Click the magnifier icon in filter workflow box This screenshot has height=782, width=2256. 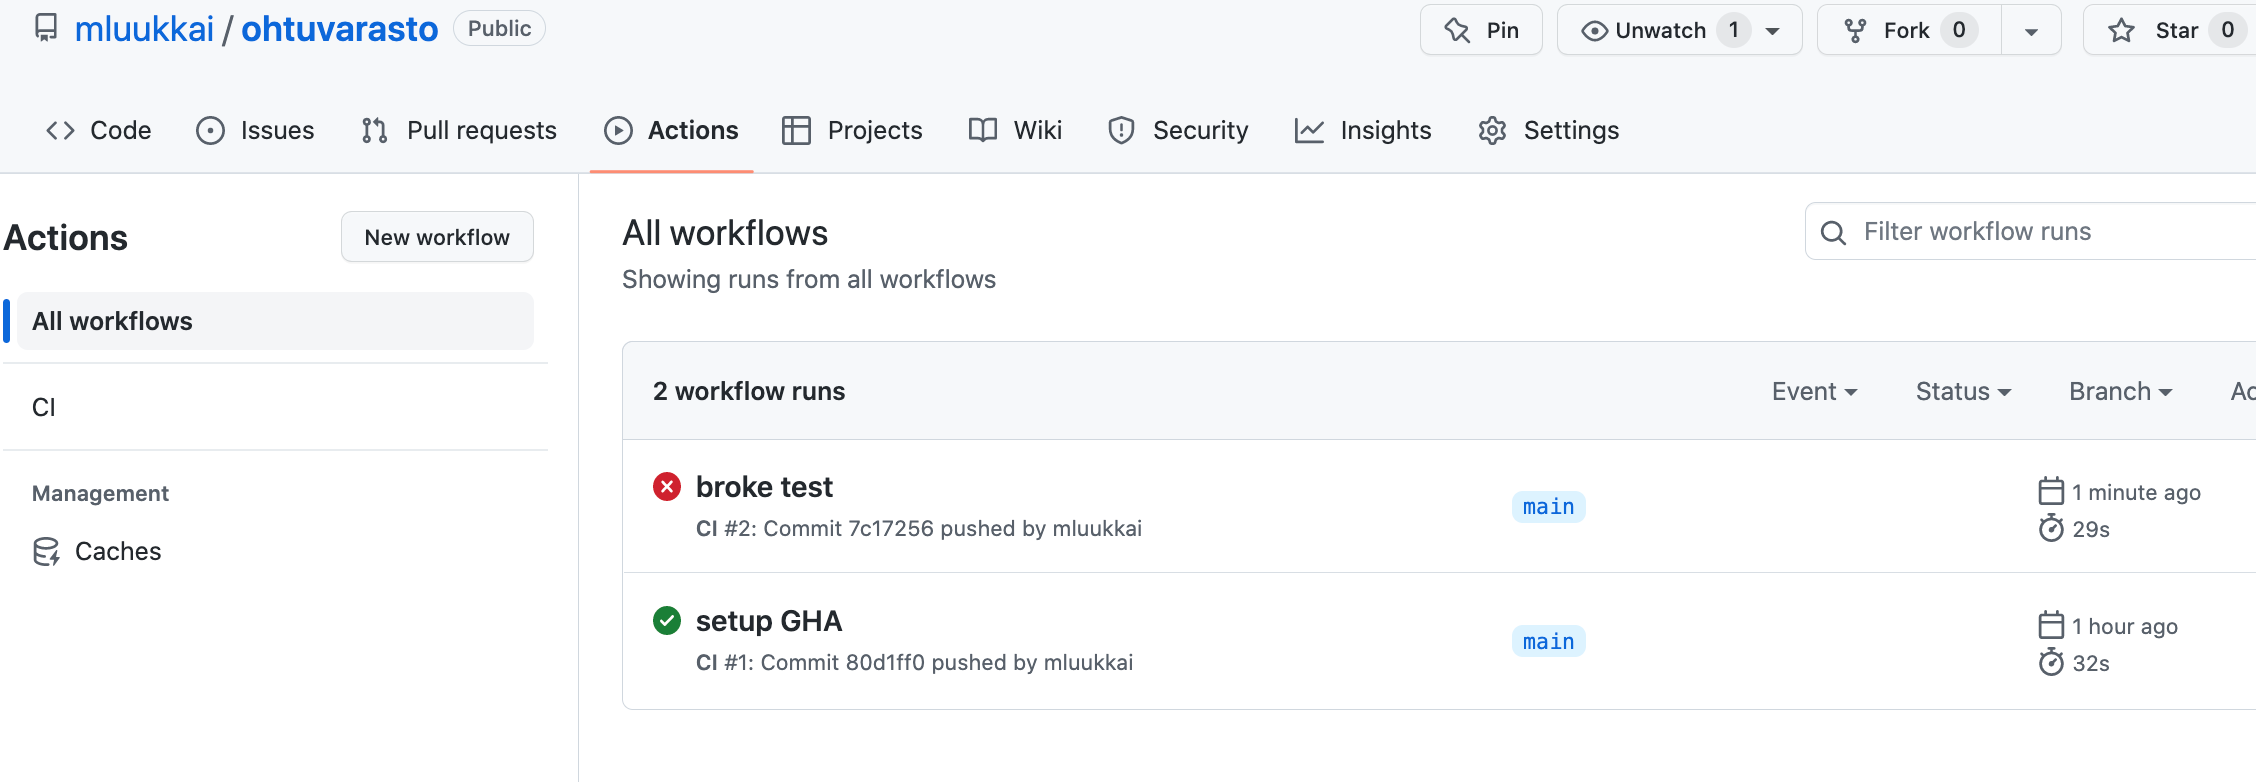coord(1833,233)
